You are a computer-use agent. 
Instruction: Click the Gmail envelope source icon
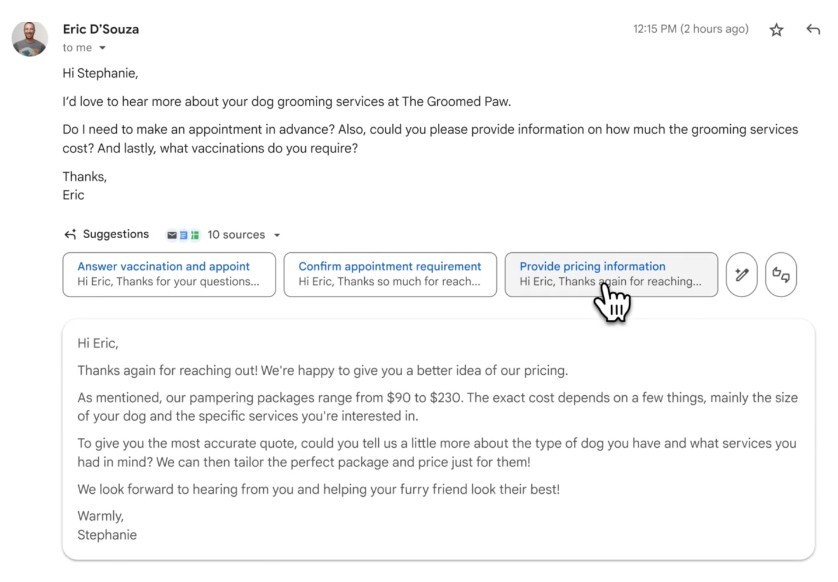pyautogui.click(x=172, y=235)
